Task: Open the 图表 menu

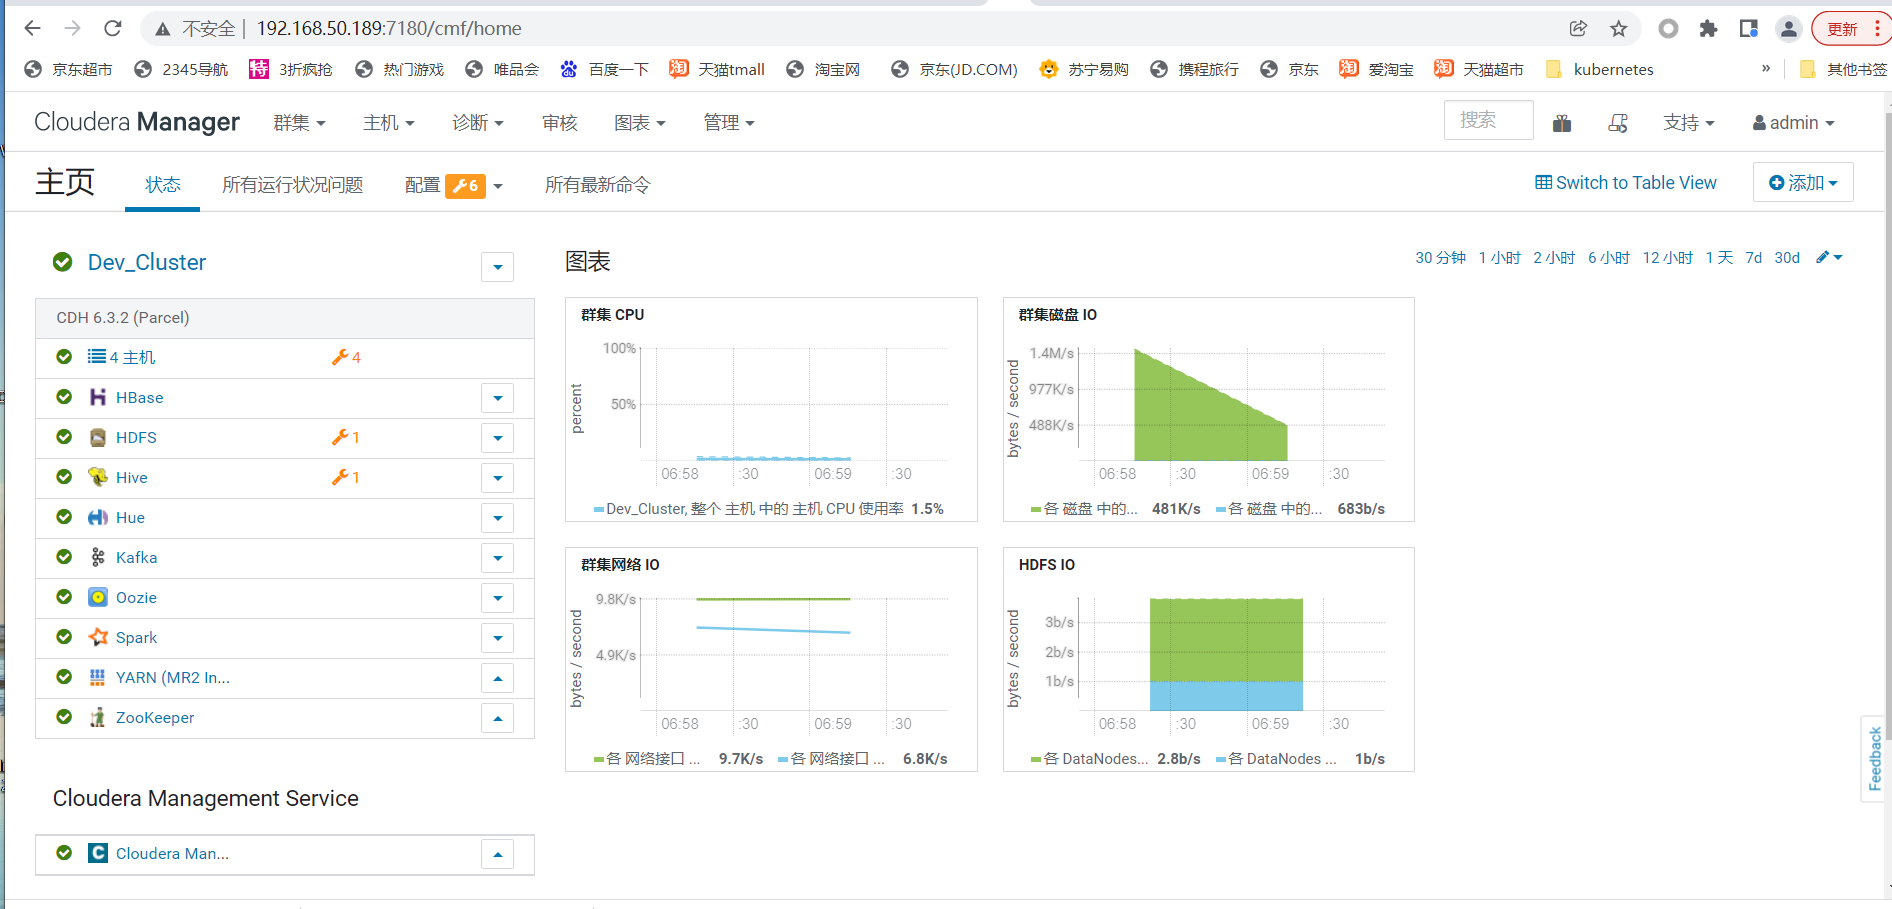Action: click(640, 123)
